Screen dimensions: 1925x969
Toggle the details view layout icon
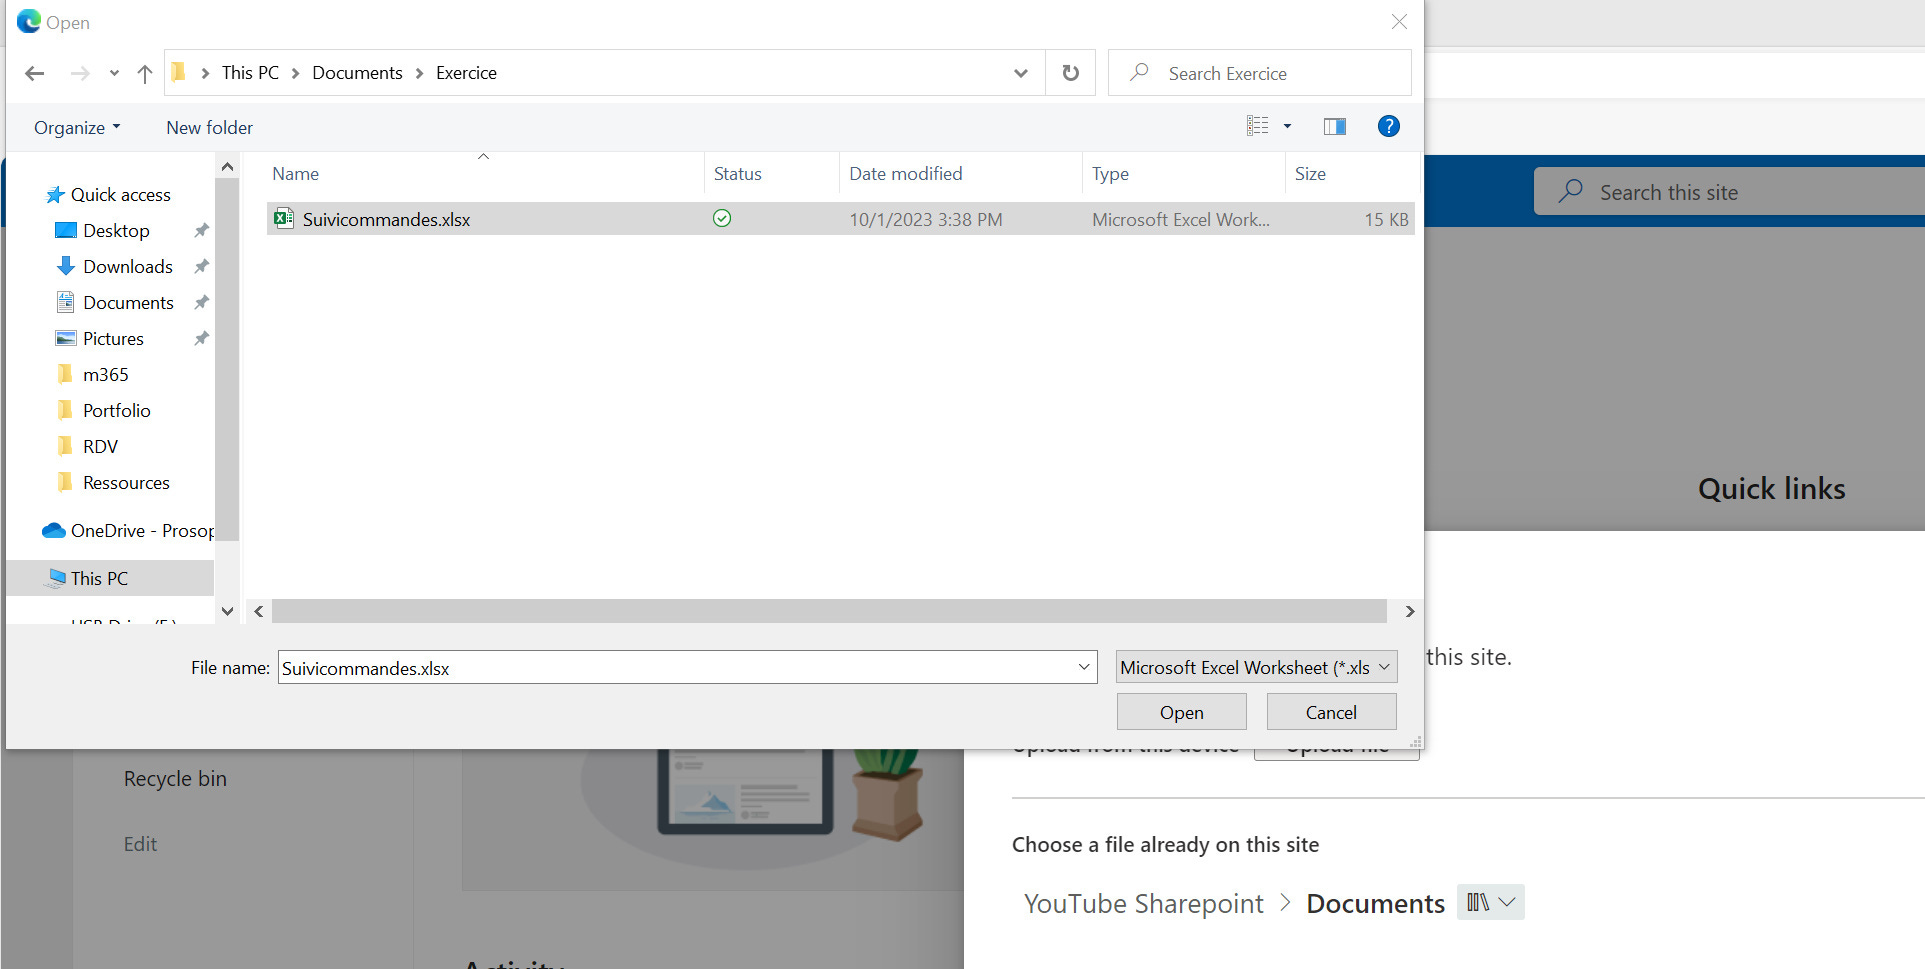pyautogui.click(x=1259, y=125)
